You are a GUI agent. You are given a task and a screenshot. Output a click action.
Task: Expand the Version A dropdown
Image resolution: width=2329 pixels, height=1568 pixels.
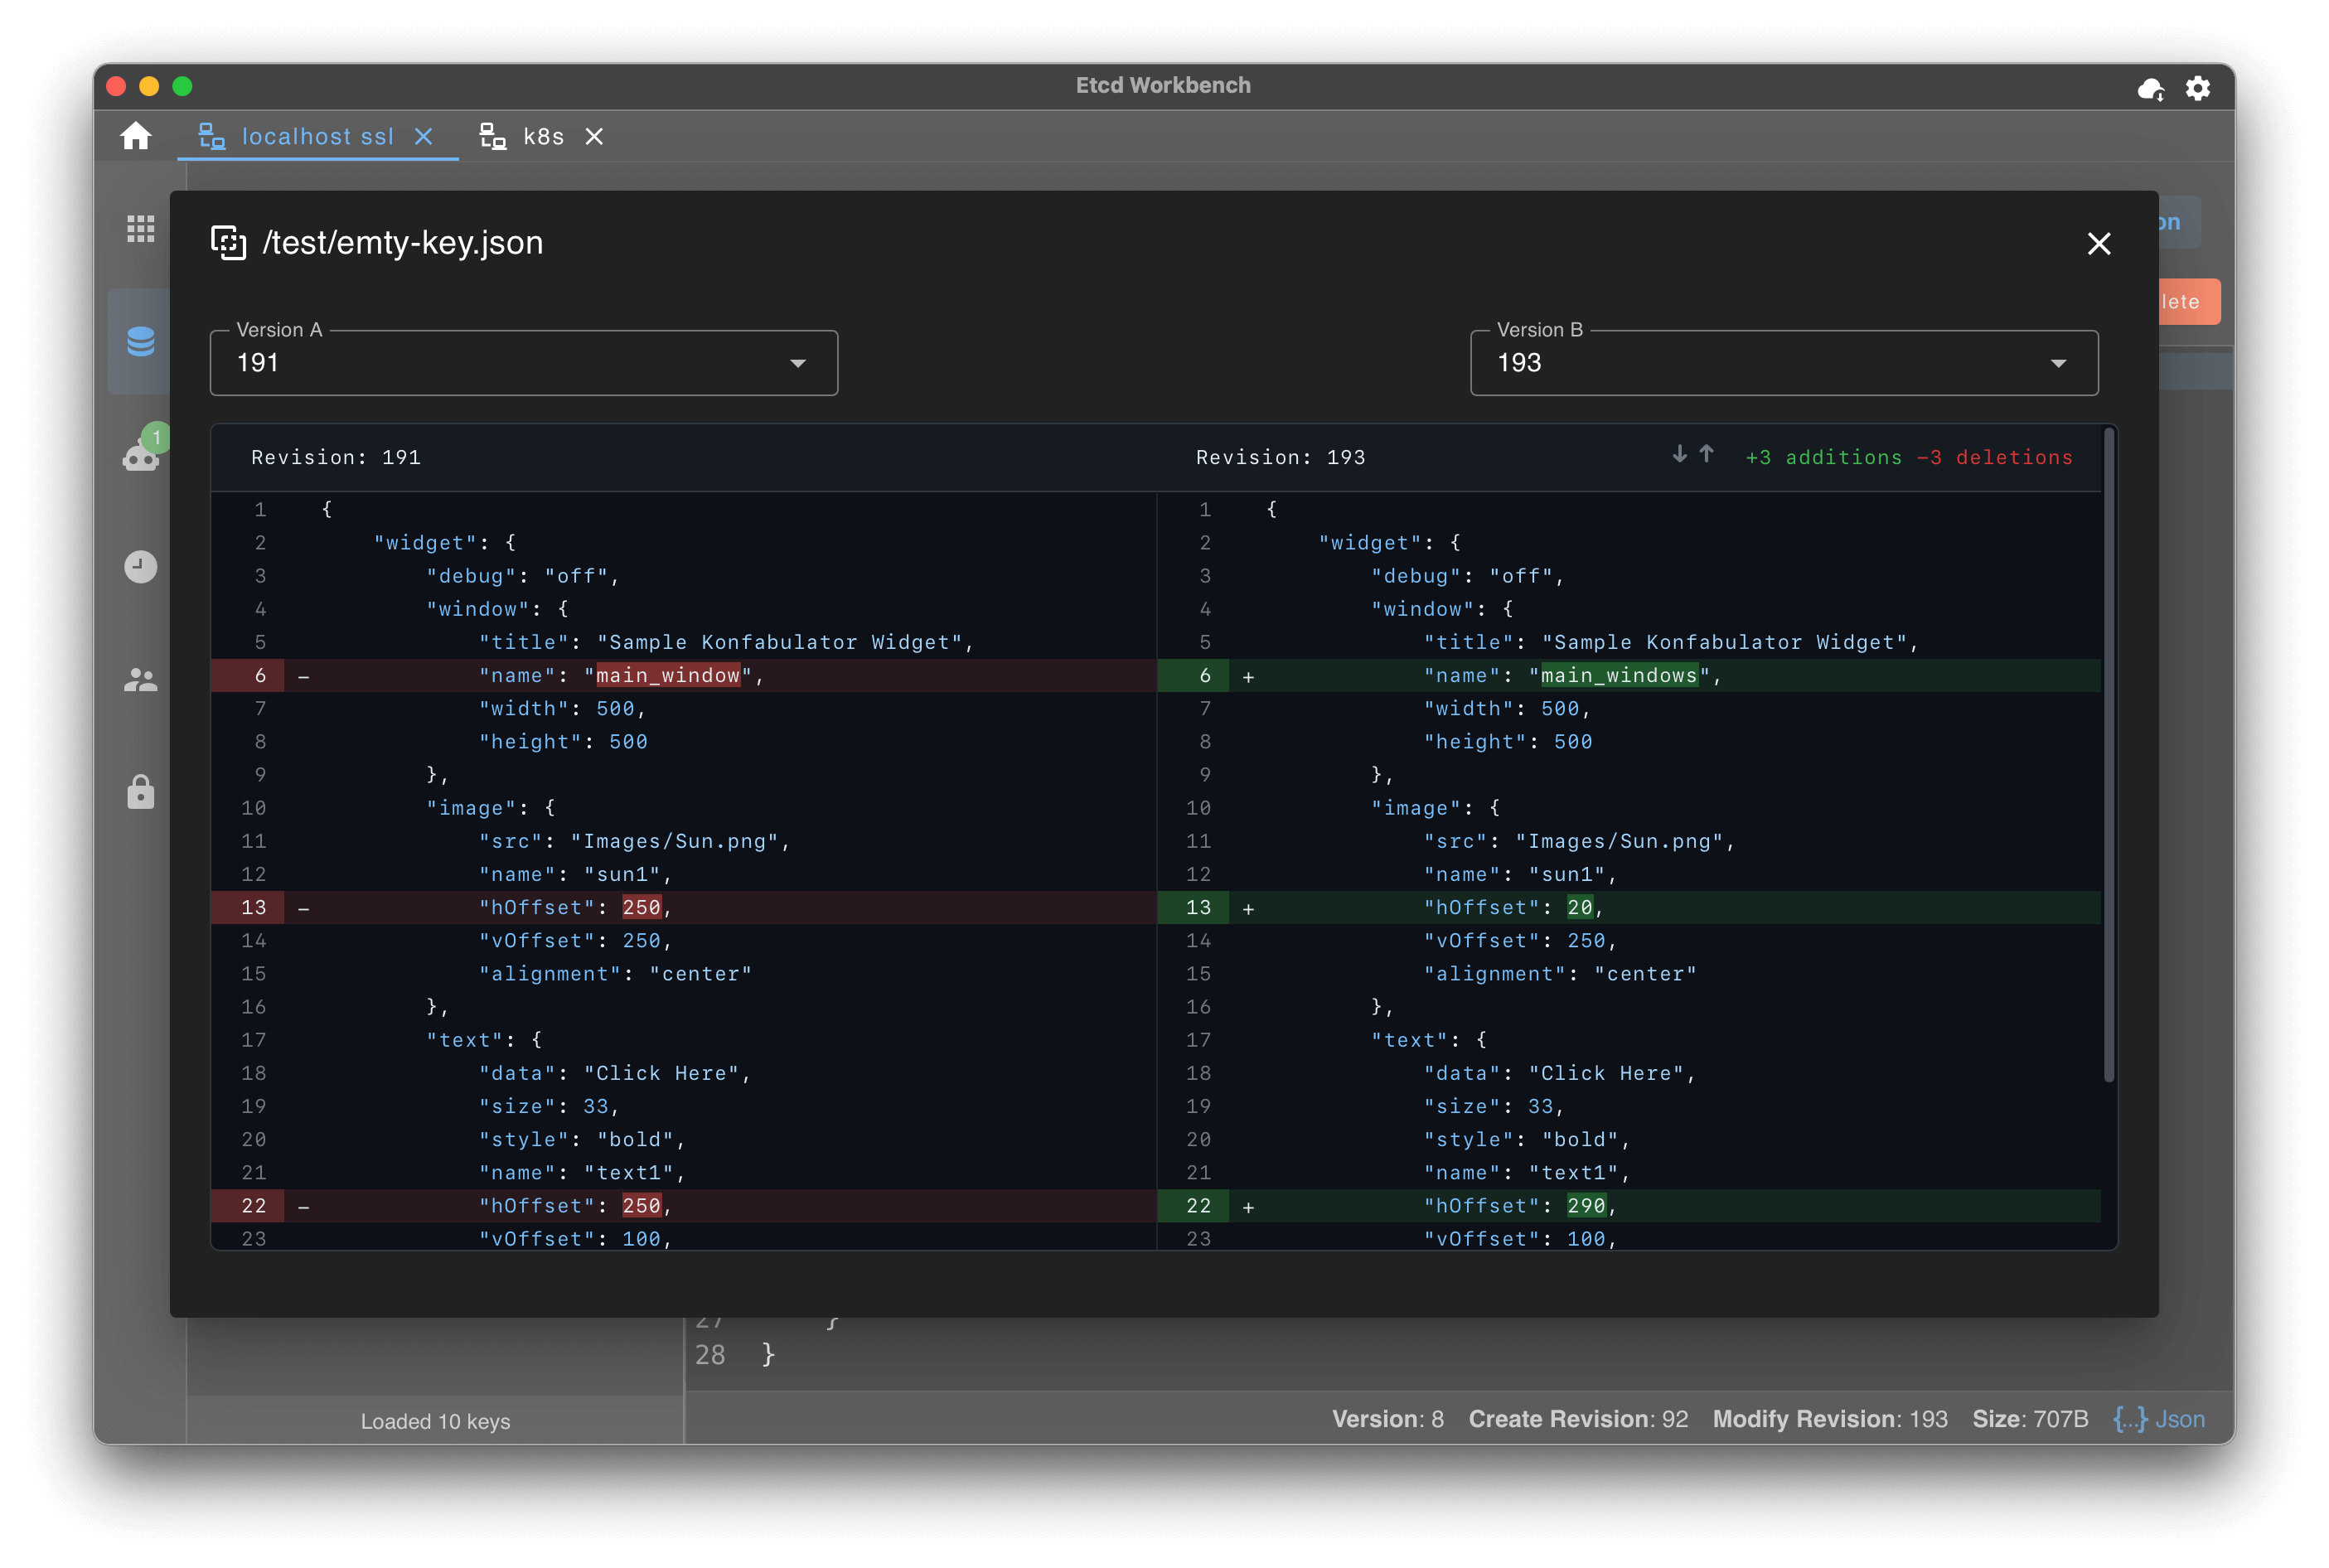click(524, 363)
